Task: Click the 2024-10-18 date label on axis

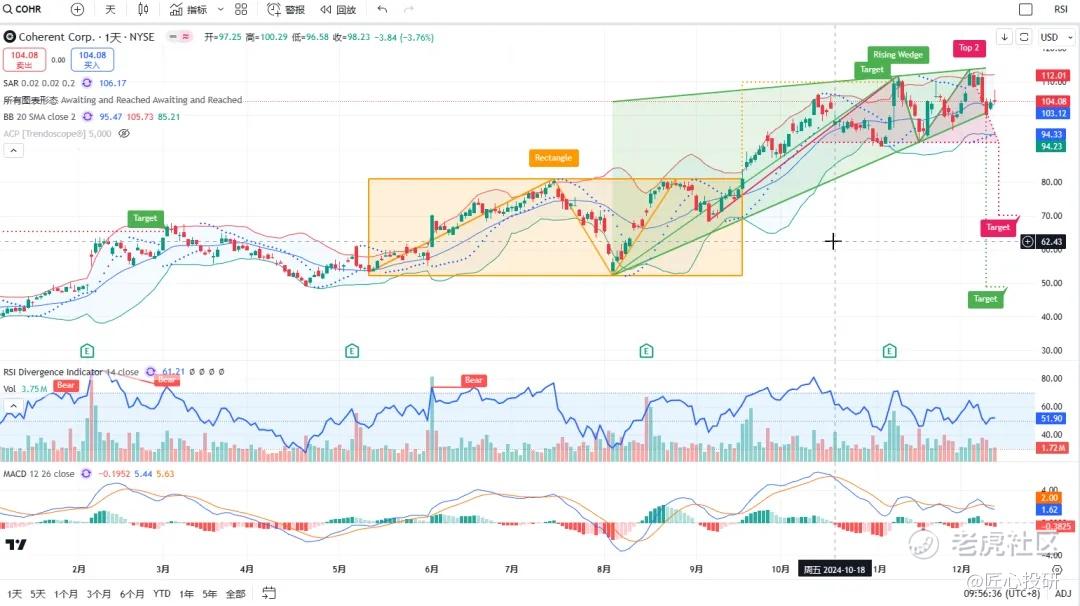Action: point(834,570)
